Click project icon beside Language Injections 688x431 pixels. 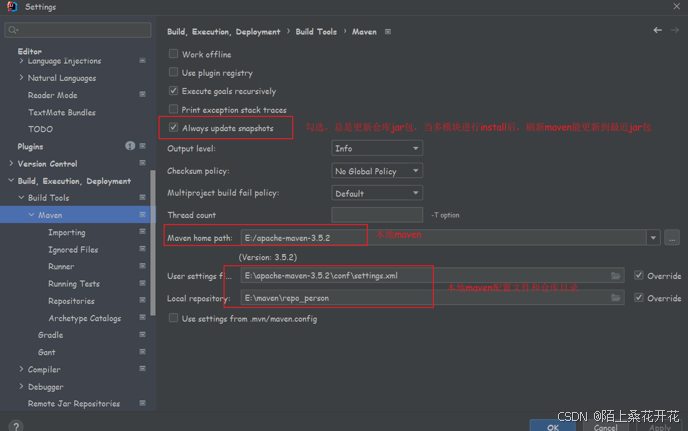[143, 60]
